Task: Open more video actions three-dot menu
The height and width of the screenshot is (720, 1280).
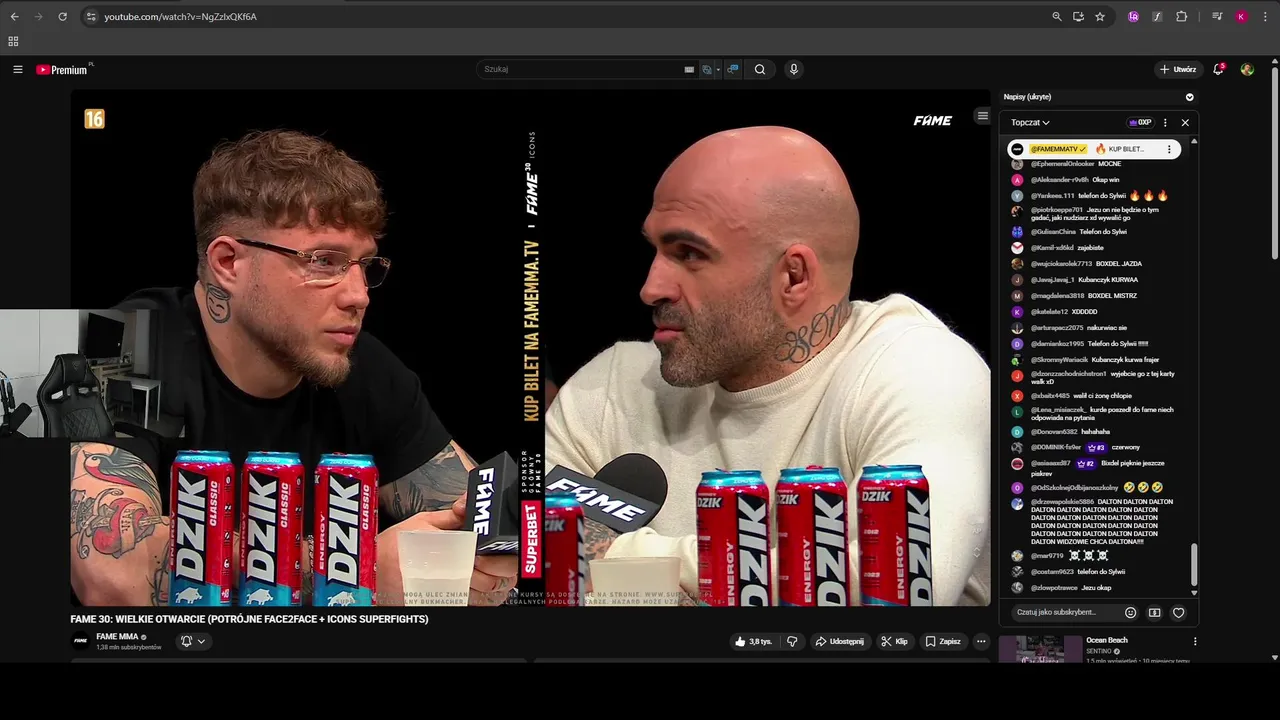Action: [981, 641]
